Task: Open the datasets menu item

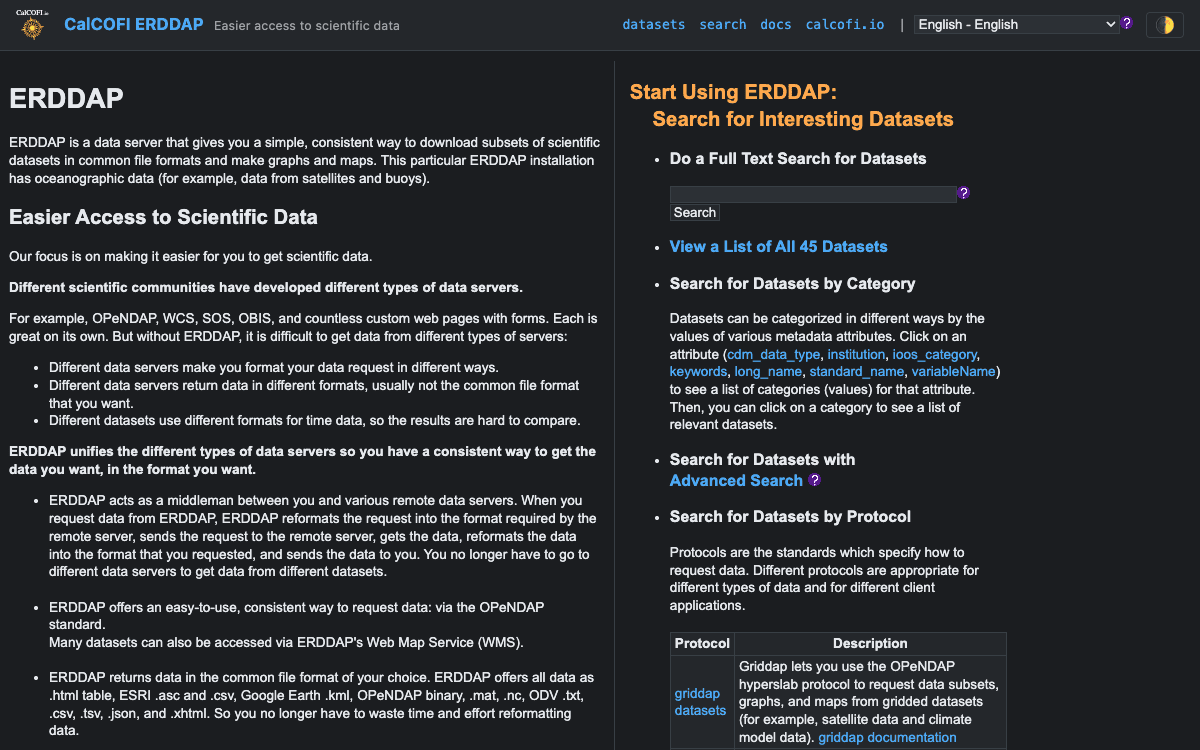Action: pos(654,24)
